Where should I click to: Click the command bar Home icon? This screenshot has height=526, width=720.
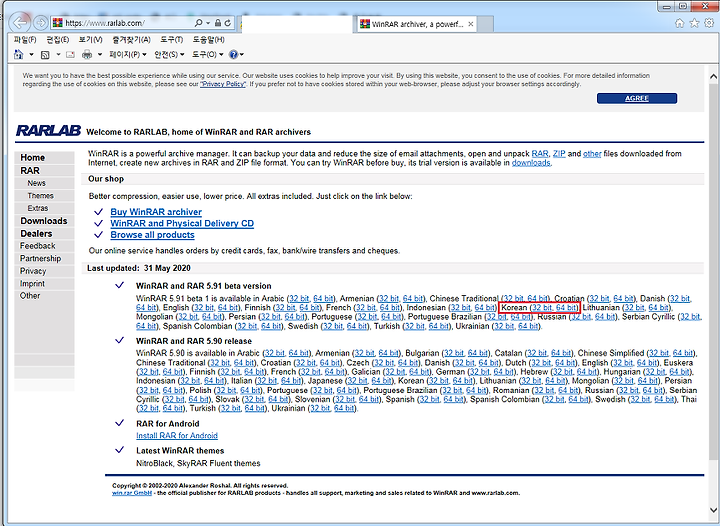19,55
